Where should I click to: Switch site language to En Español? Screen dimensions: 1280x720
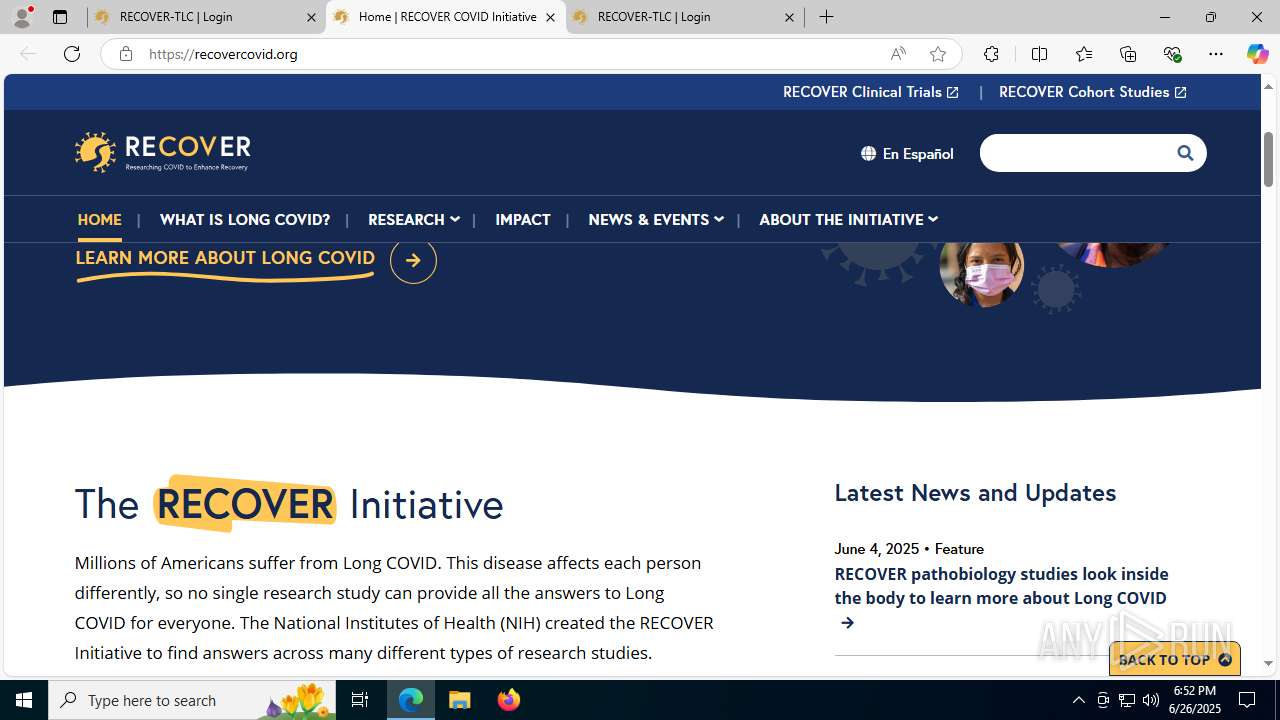907,153
